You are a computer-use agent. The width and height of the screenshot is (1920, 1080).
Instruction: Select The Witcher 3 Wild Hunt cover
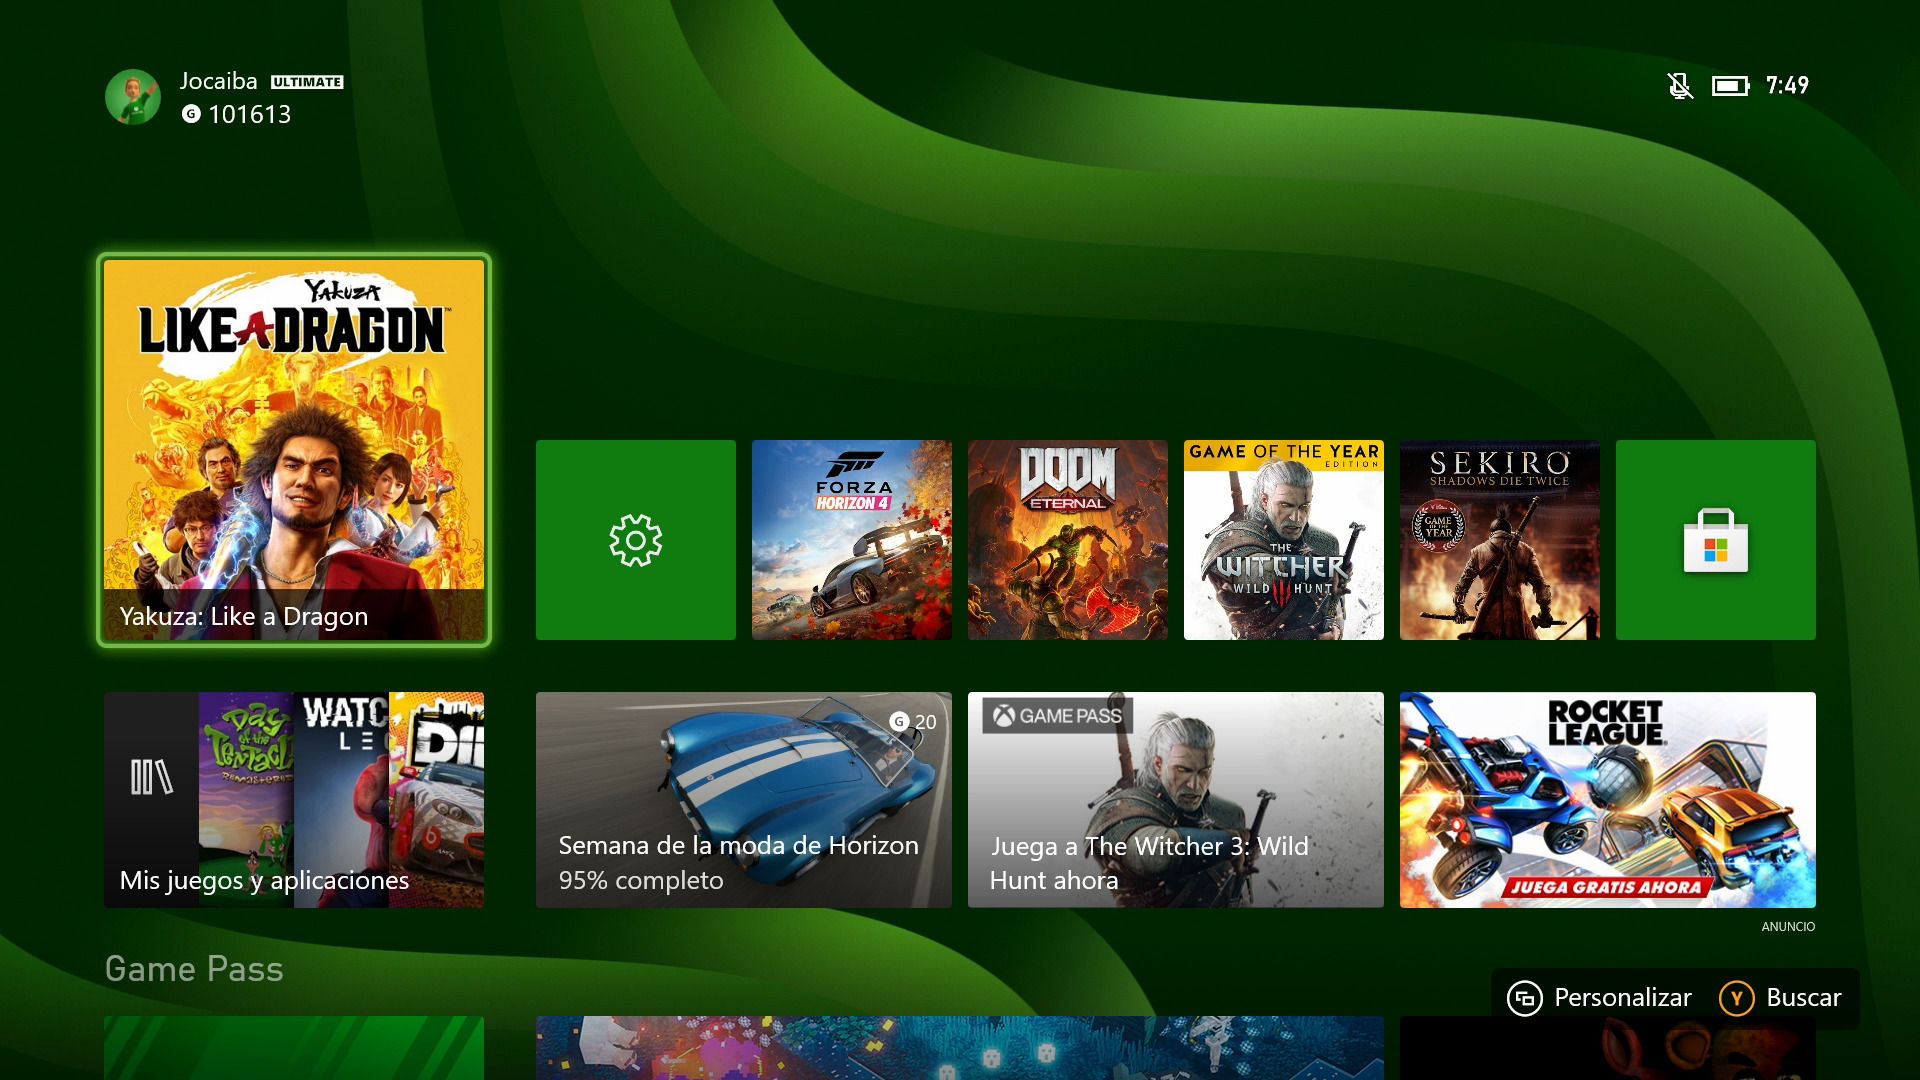[1283, 540]
